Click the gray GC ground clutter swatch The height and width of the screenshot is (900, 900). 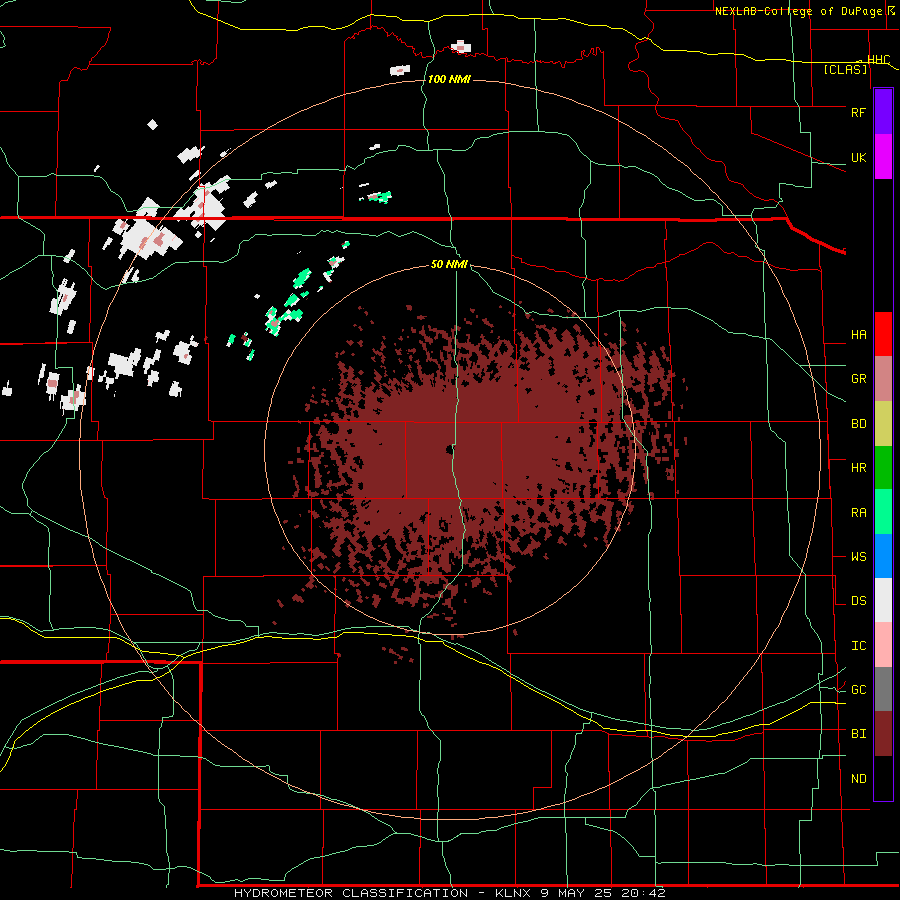[883, 689]
